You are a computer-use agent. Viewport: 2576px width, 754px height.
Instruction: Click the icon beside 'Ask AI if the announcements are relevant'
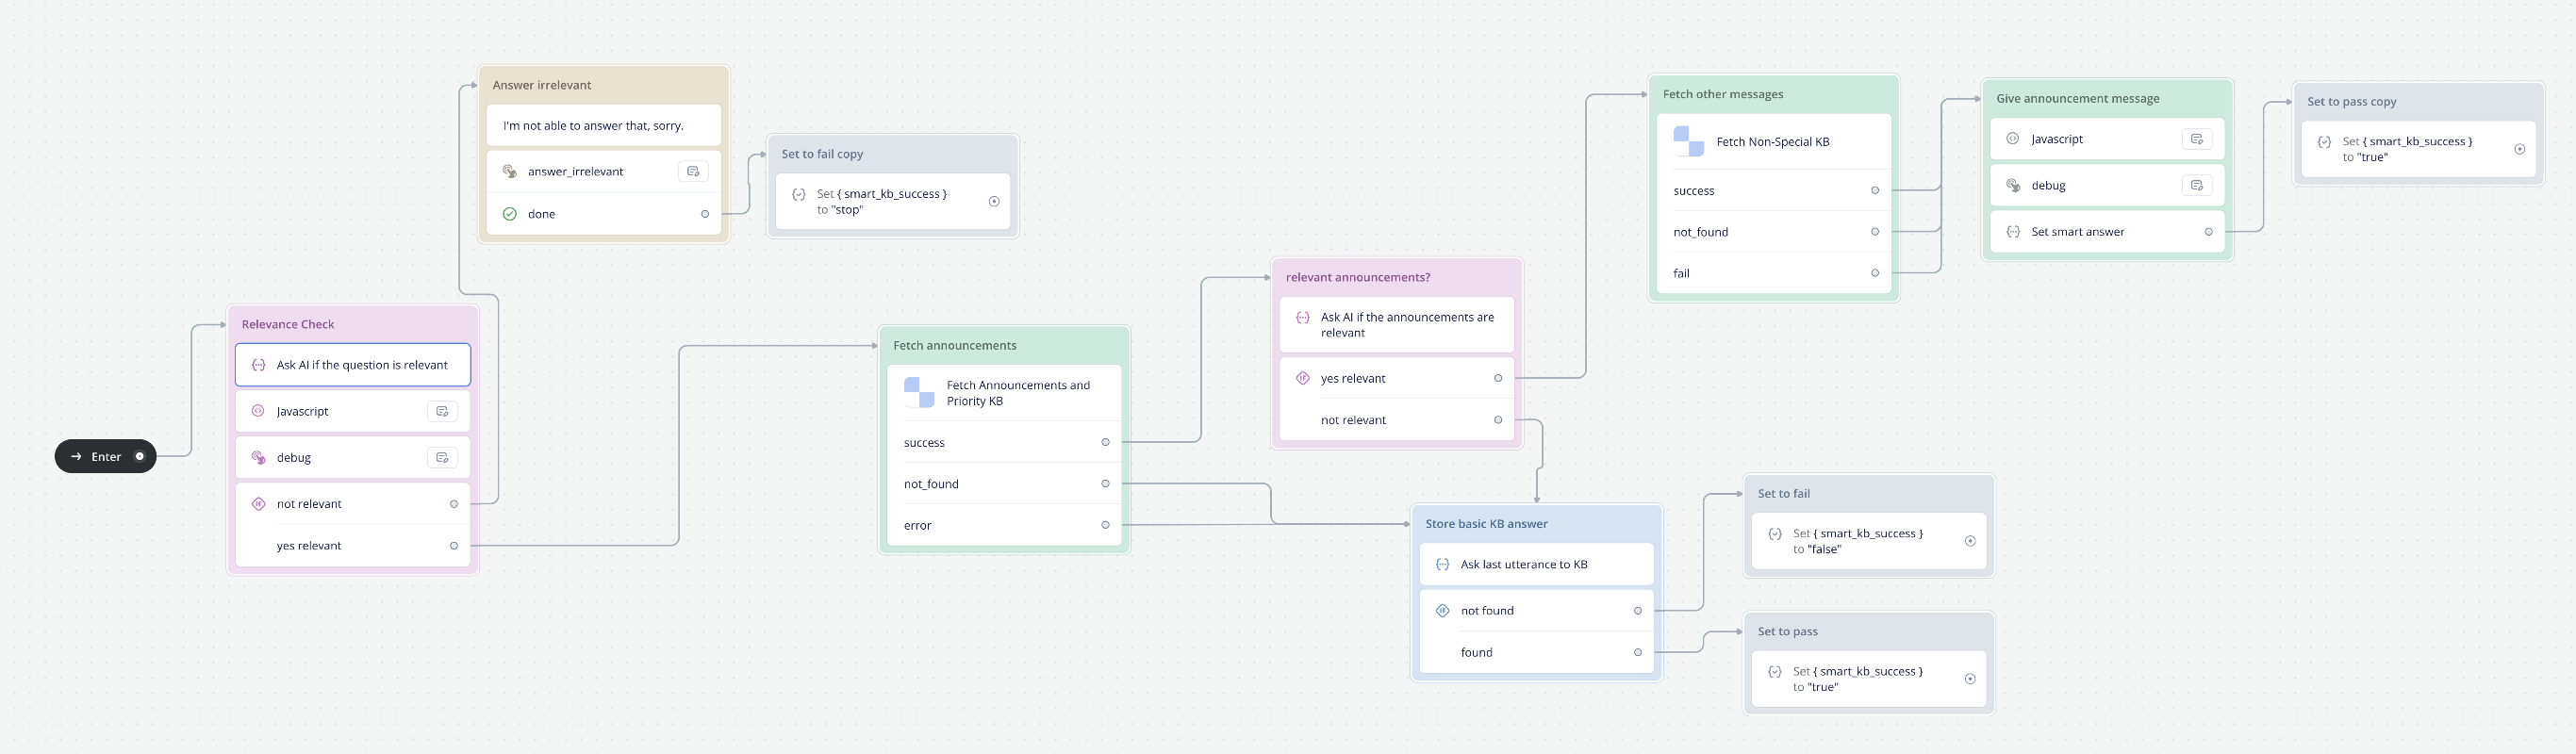1302,317
